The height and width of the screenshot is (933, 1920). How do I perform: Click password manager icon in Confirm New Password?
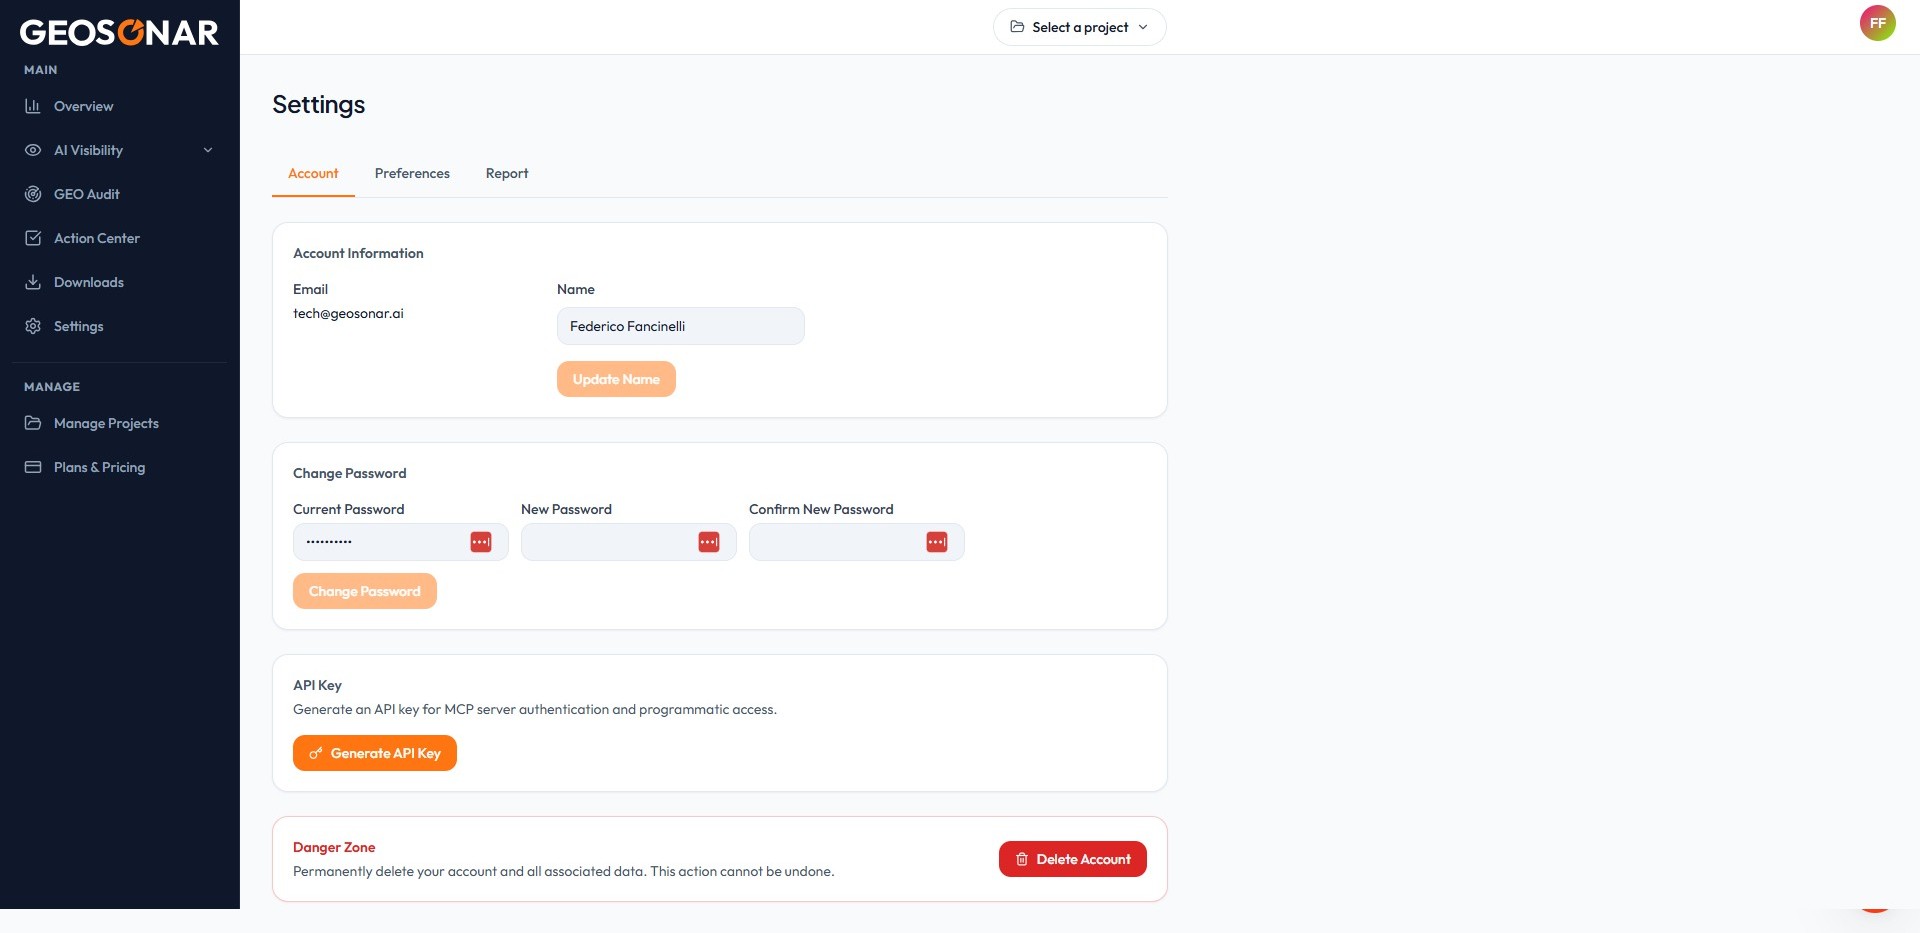(x=937, y=542)
